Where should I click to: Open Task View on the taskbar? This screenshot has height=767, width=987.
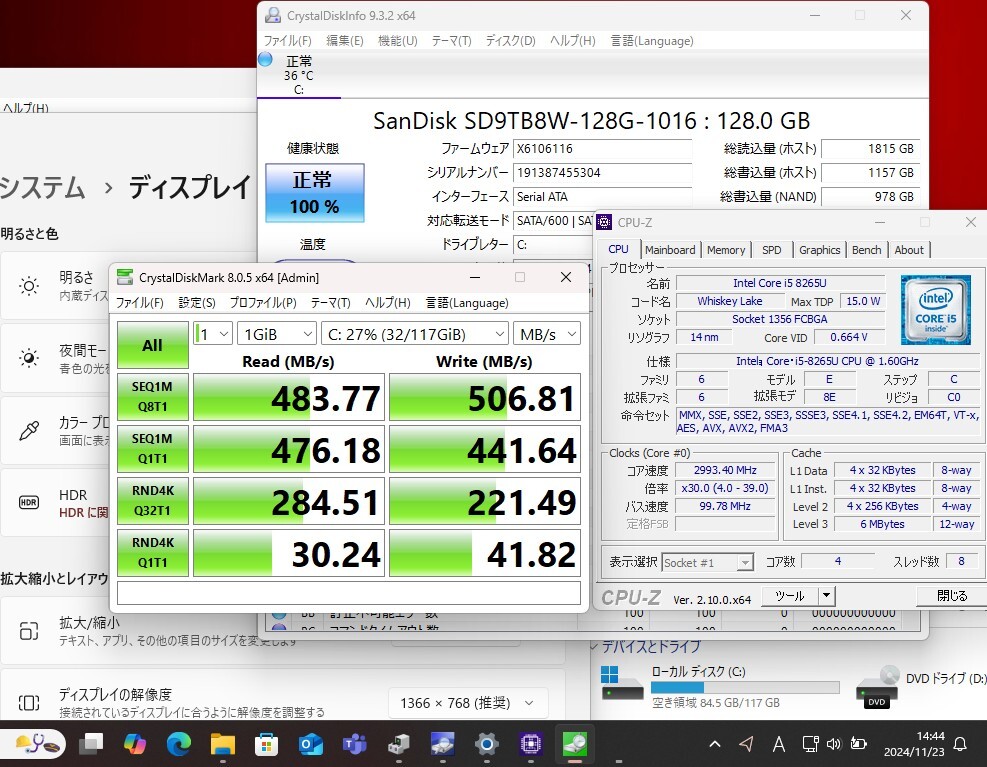(x=91, y=744)
